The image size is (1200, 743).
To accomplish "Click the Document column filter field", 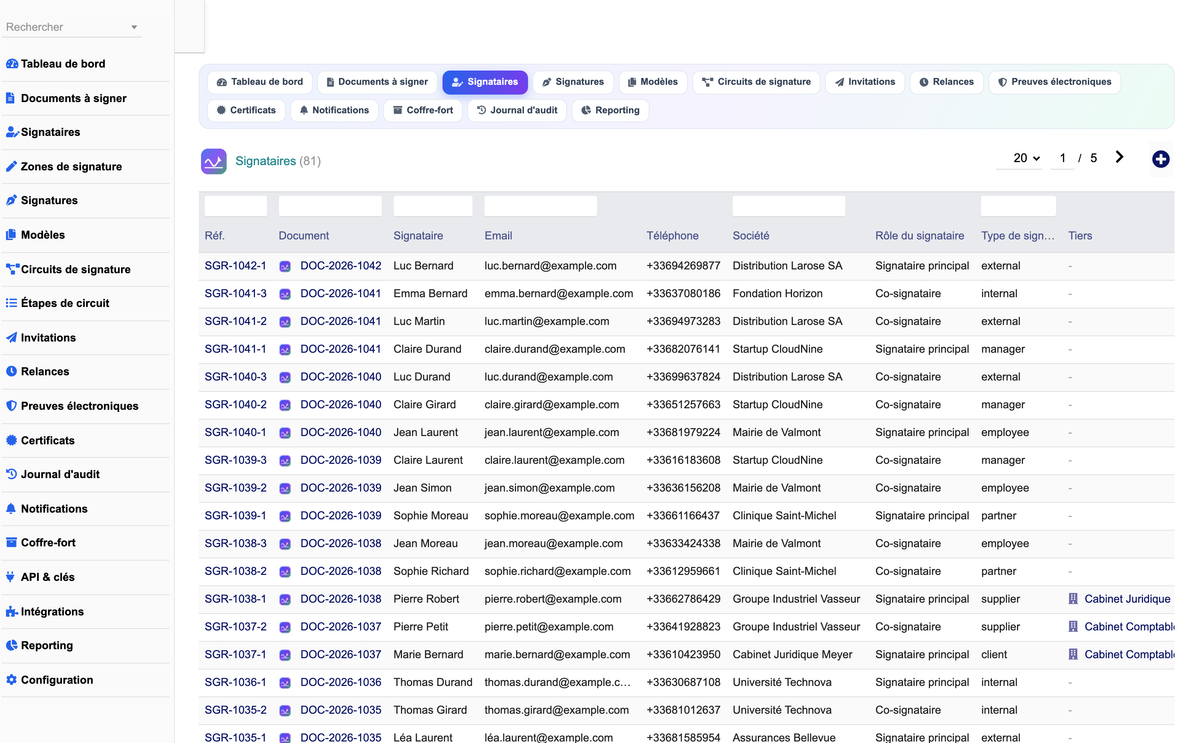I will pos(330,206).
